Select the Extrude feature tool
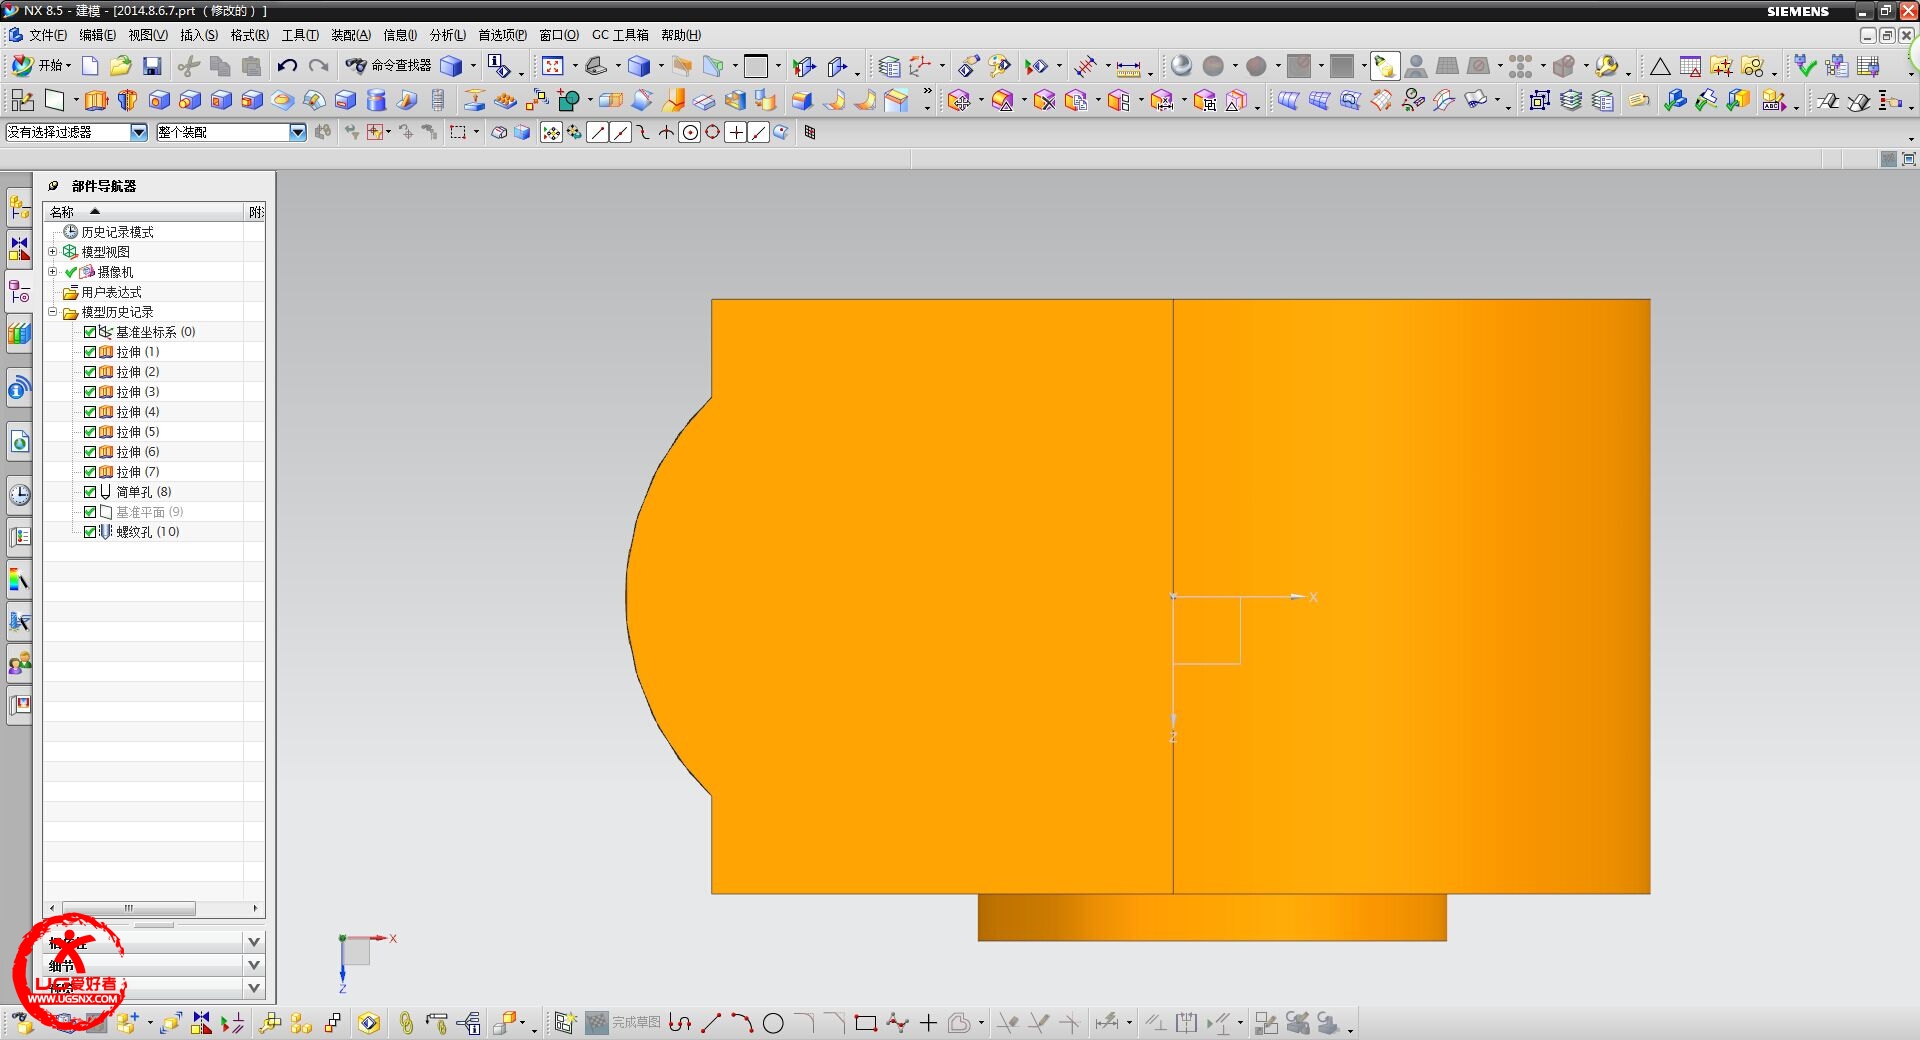Screen dimensions: 1920x1040 tap(96, 100)
